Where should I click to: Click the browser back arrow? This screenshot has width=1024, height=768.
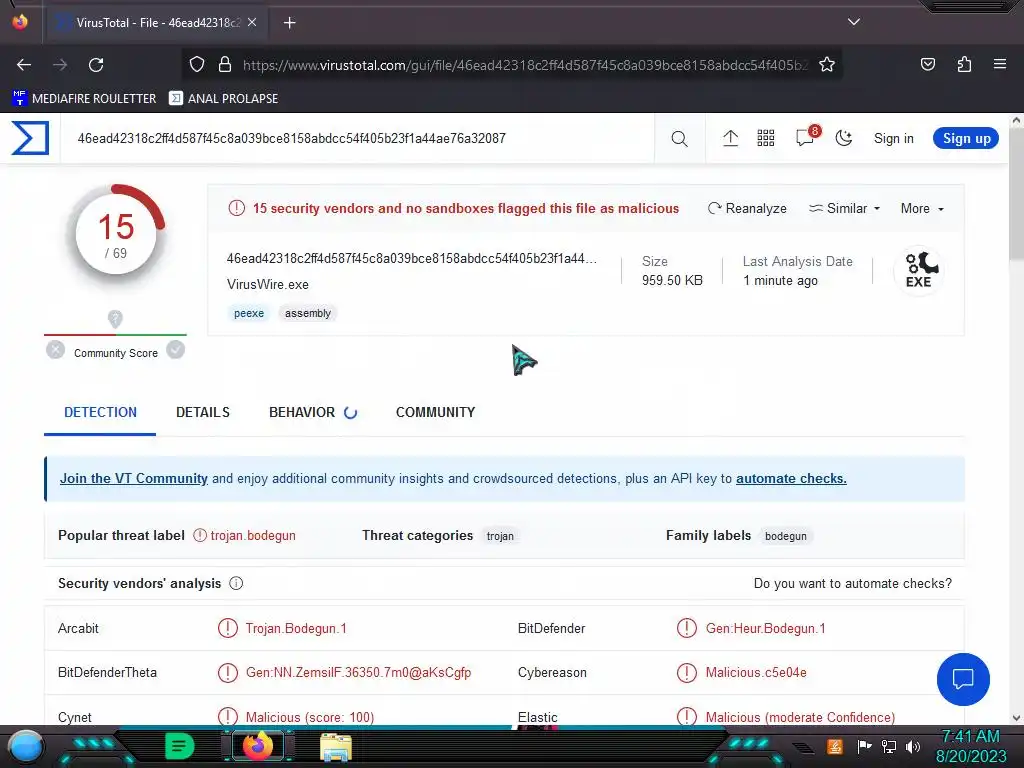tap(24, 65)
